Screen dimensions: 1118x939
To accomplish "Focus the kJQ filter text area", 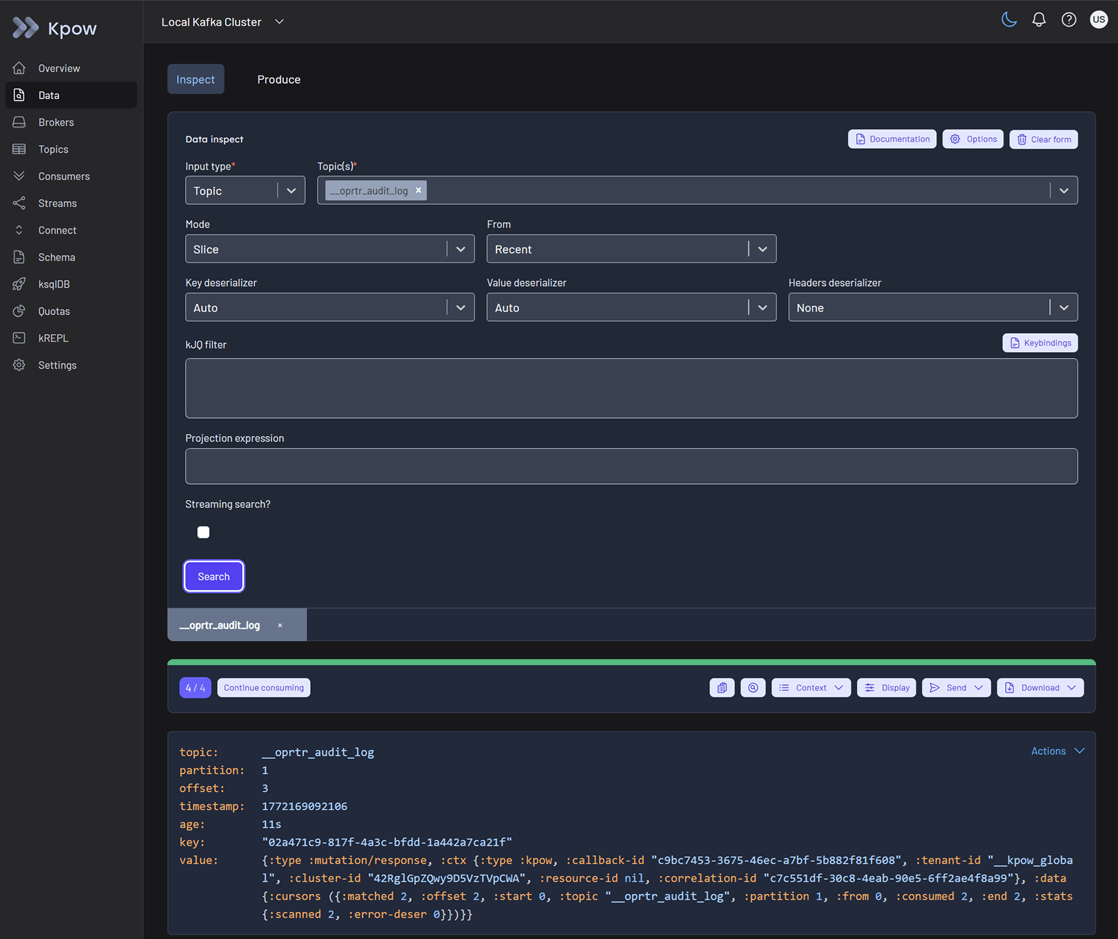I will point(631,389).
